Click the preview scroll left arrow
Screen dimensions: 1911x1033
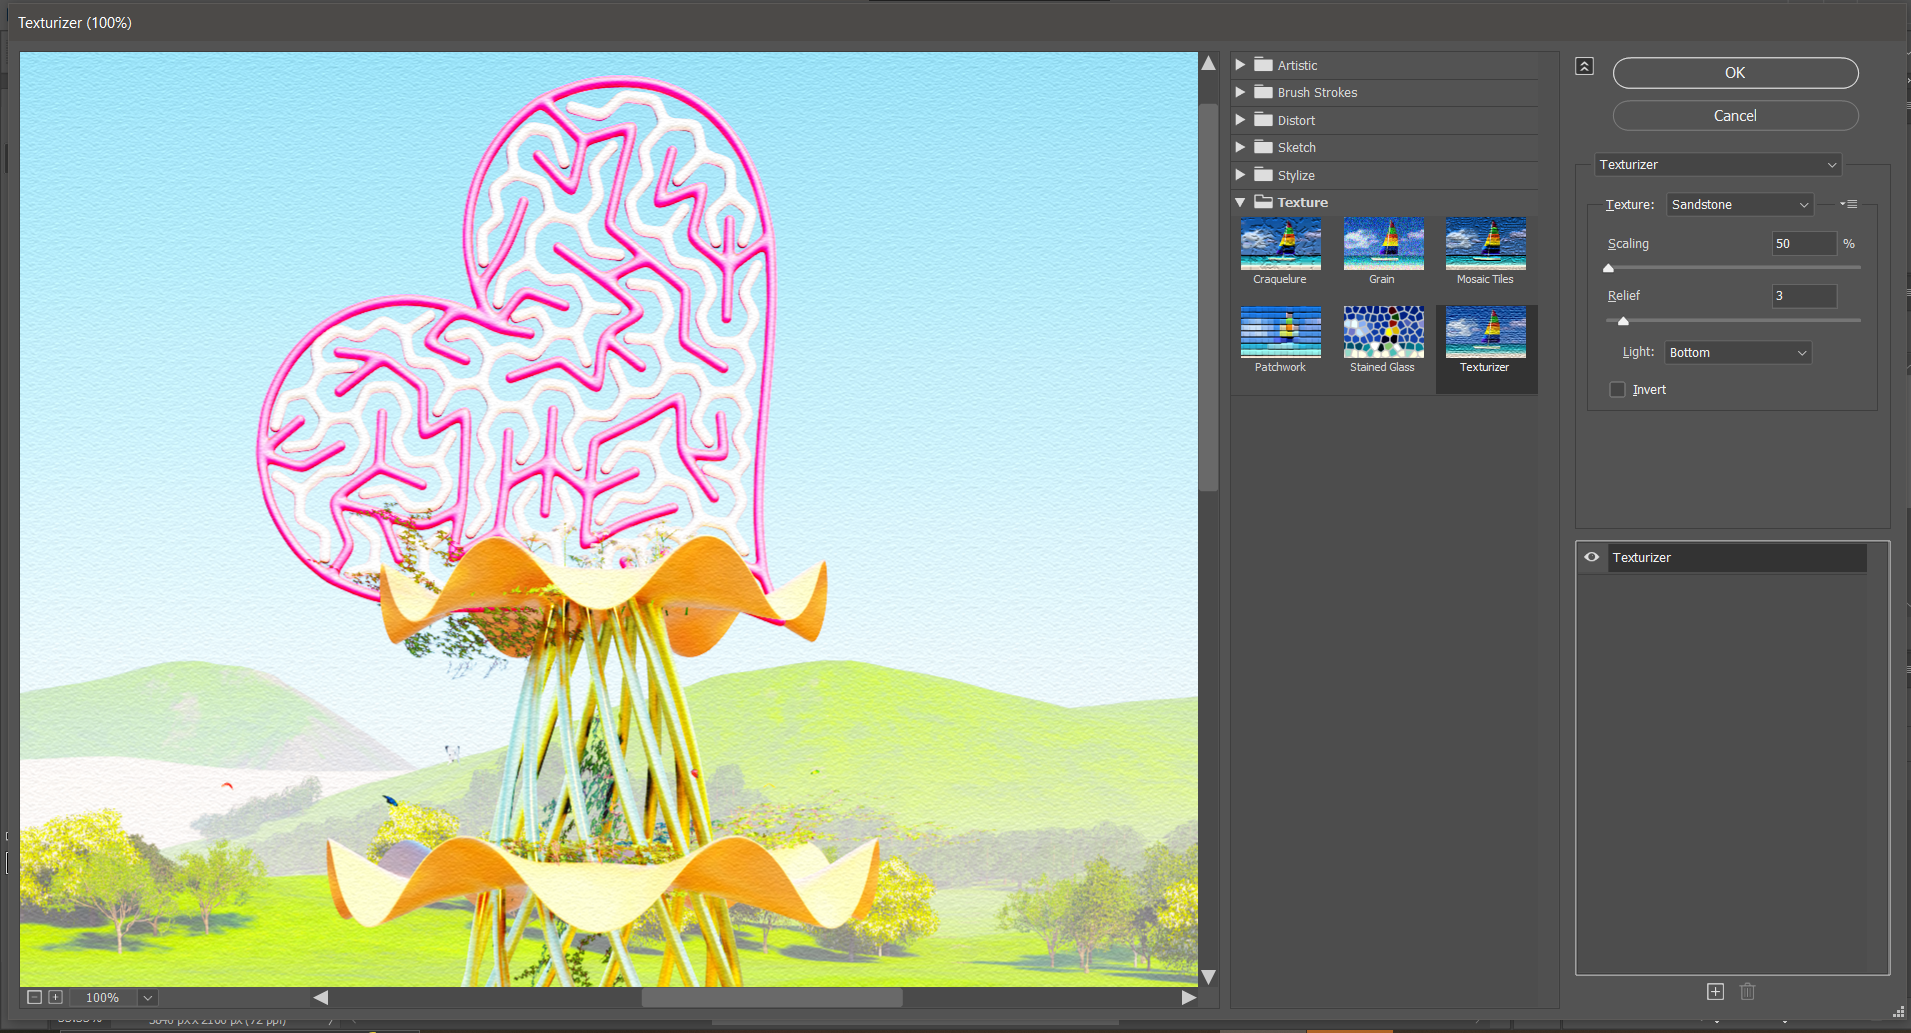(x=320, y=997)
